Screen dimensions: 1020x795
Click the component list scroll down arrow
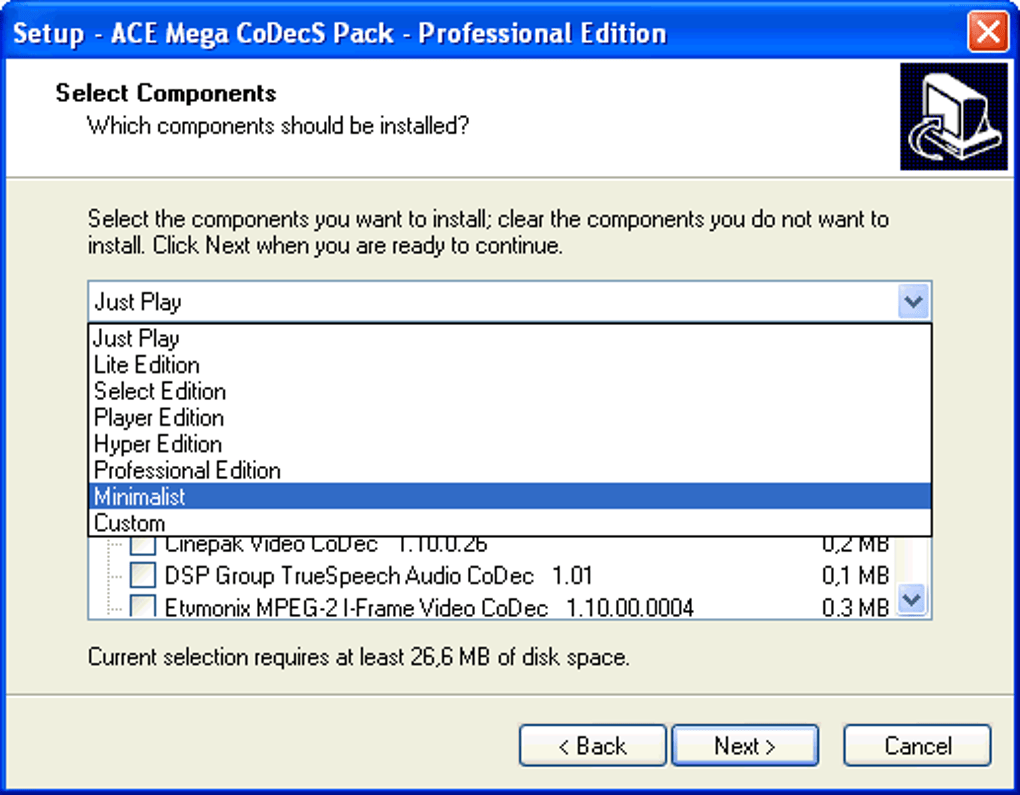[912, 599]
